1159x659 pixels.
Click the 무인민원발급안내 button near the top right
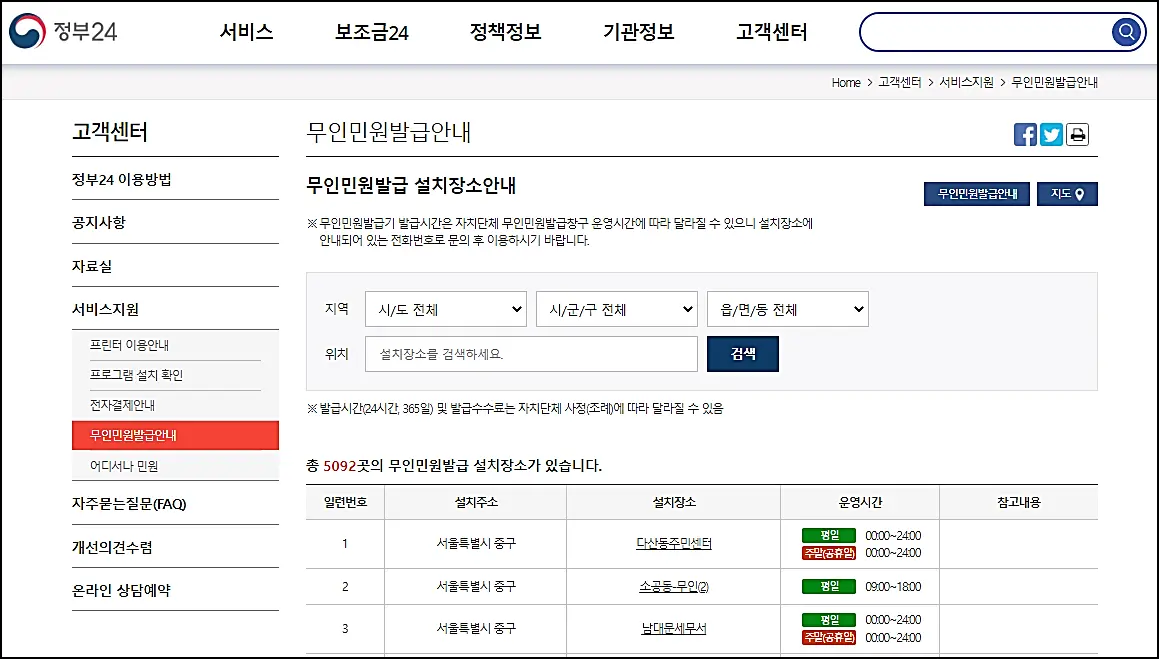[x=975, y=194]
